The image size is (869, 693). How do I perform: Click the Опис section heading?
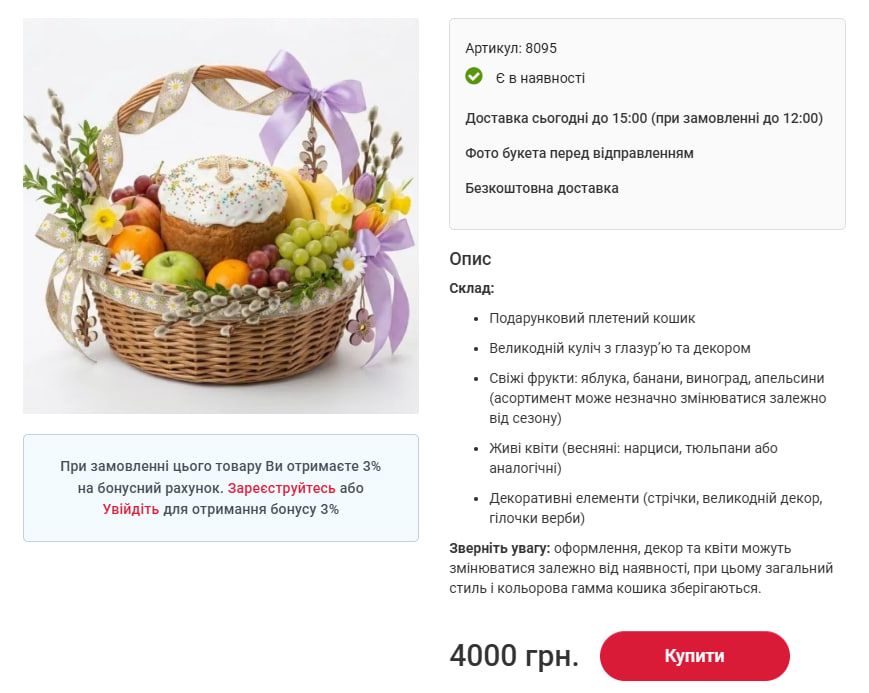(x=468, y=258)
